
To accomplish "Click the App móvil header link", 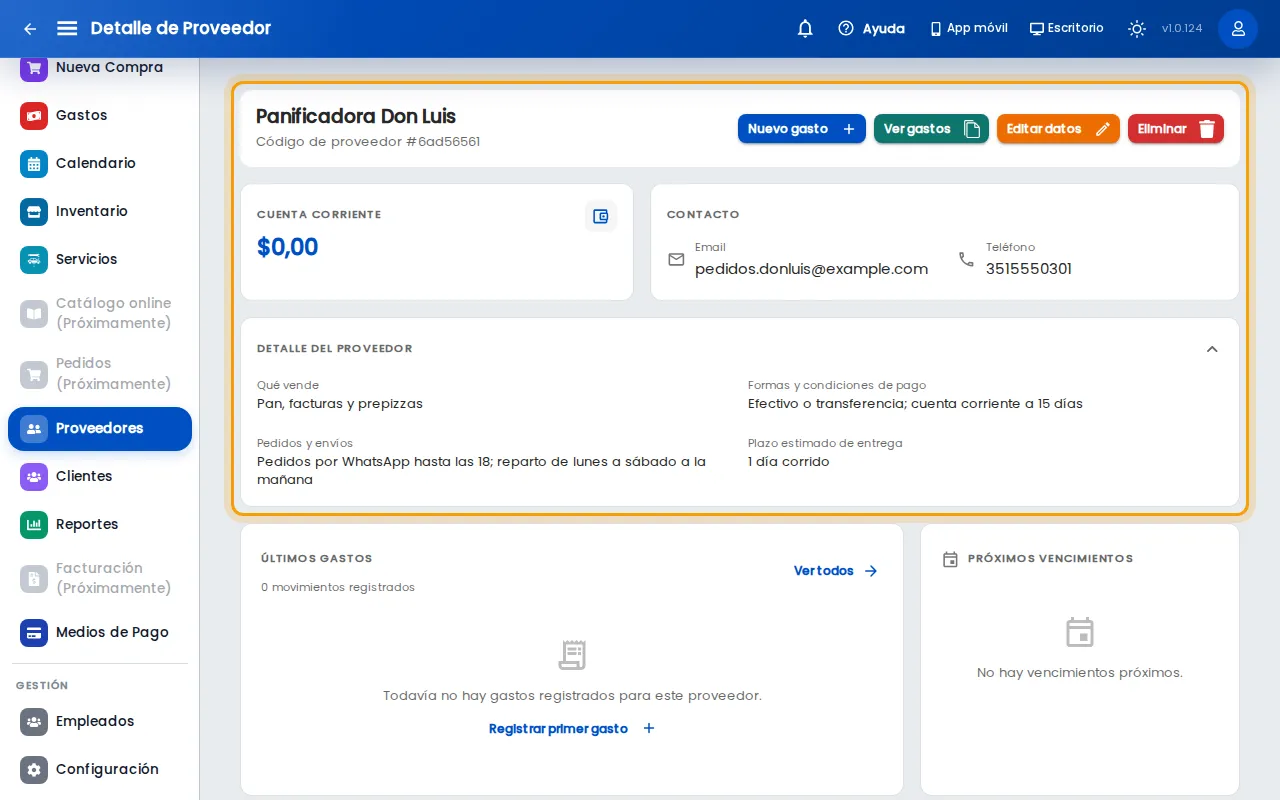I will click(x=968, y=29).
